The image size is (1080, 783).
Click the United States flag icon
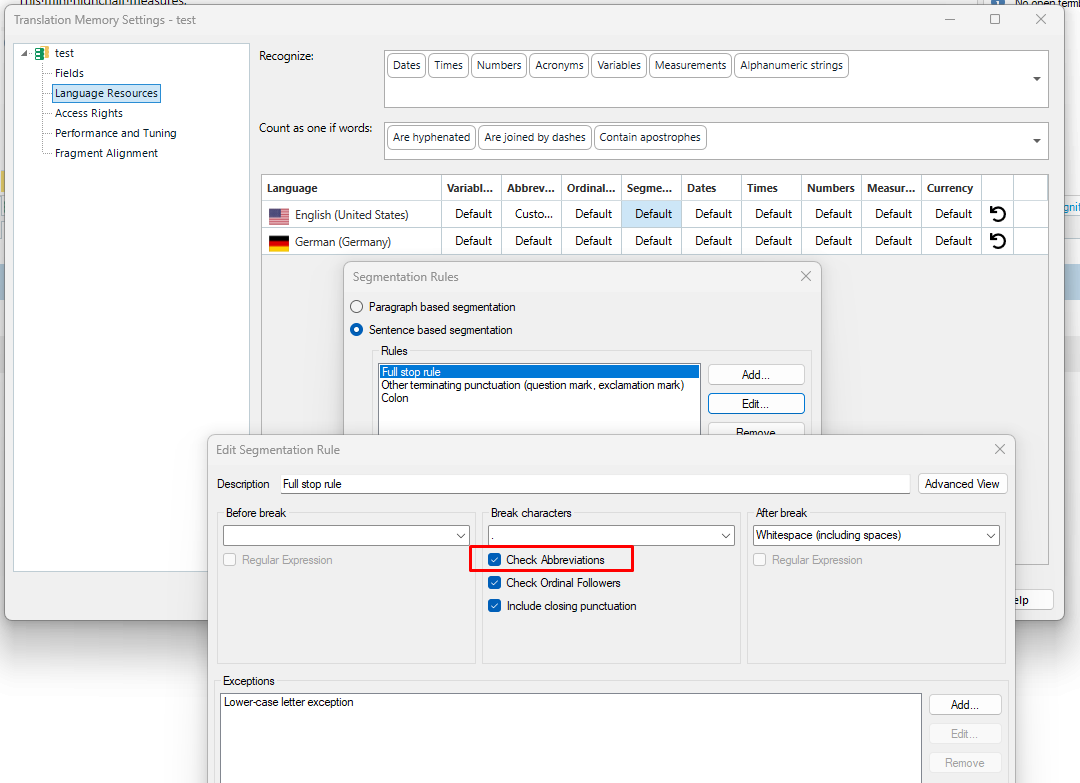pos(279,216)
